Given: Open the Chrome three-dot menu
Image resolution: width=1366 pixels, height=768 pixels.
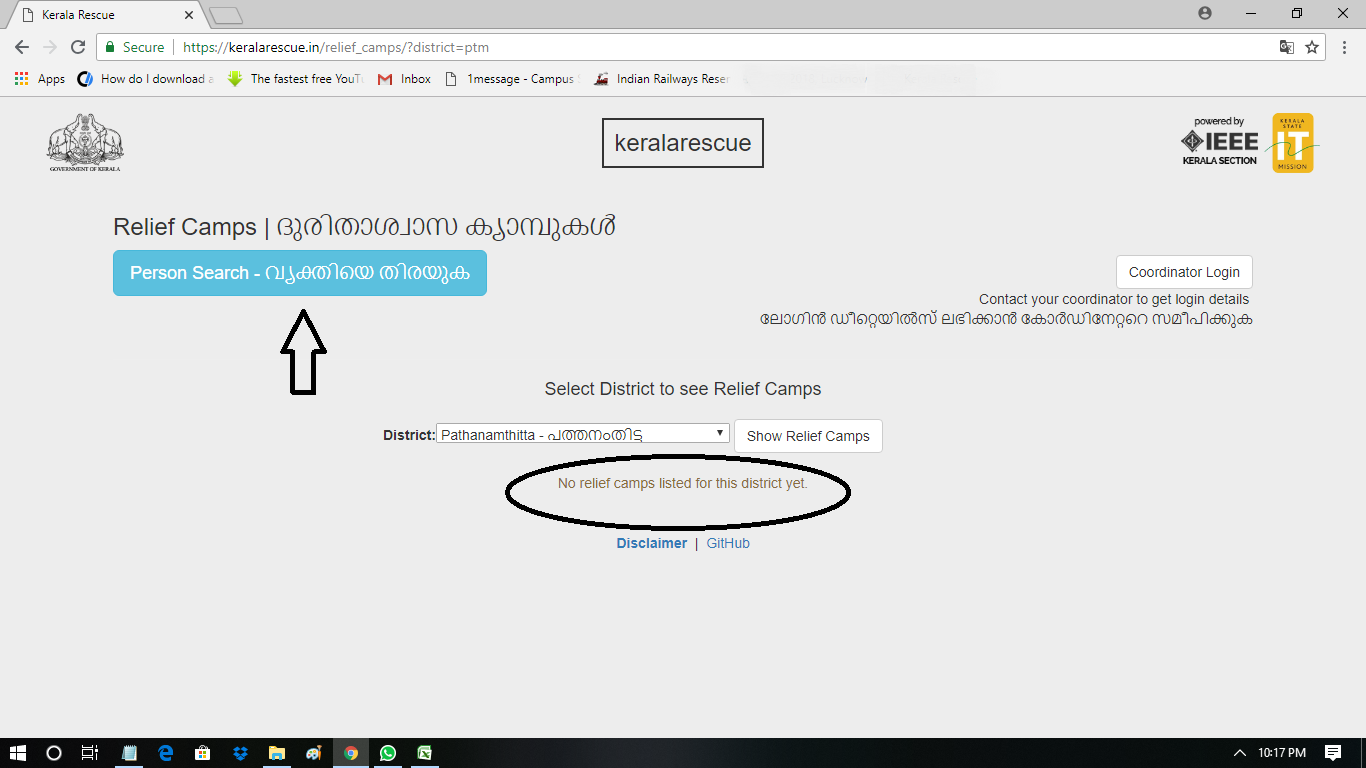Looking at the screenshot, I should tap(1344, 47).
